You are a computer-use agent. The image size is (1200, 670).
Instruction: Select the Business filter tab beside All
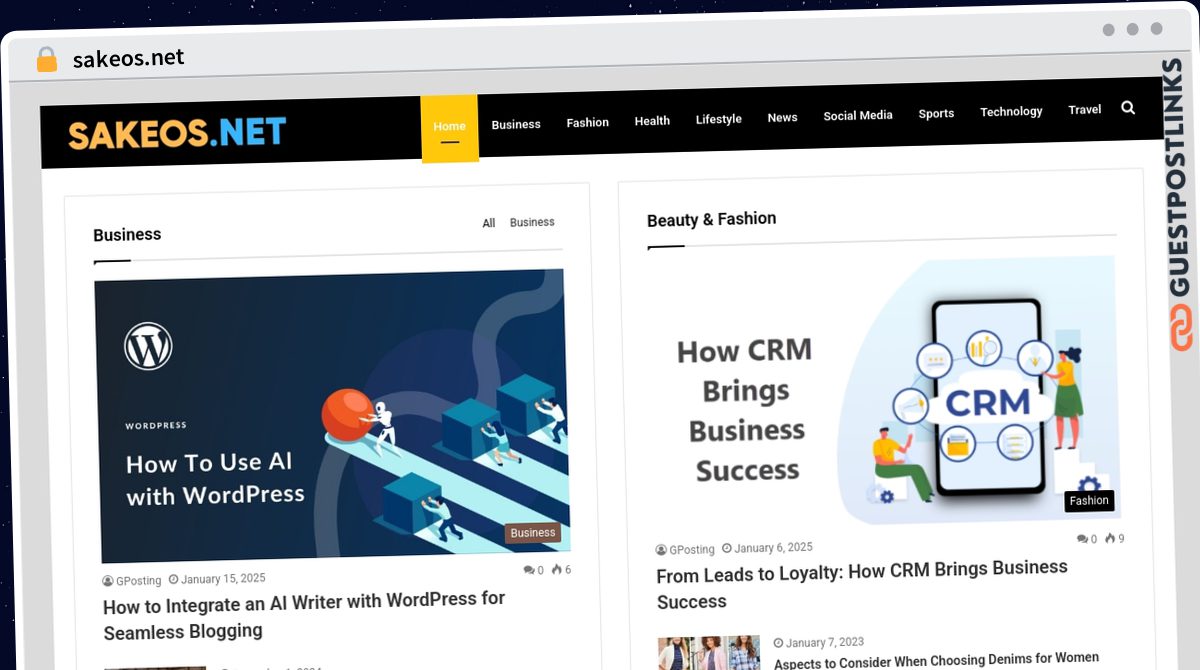click(x=532, y=222)
